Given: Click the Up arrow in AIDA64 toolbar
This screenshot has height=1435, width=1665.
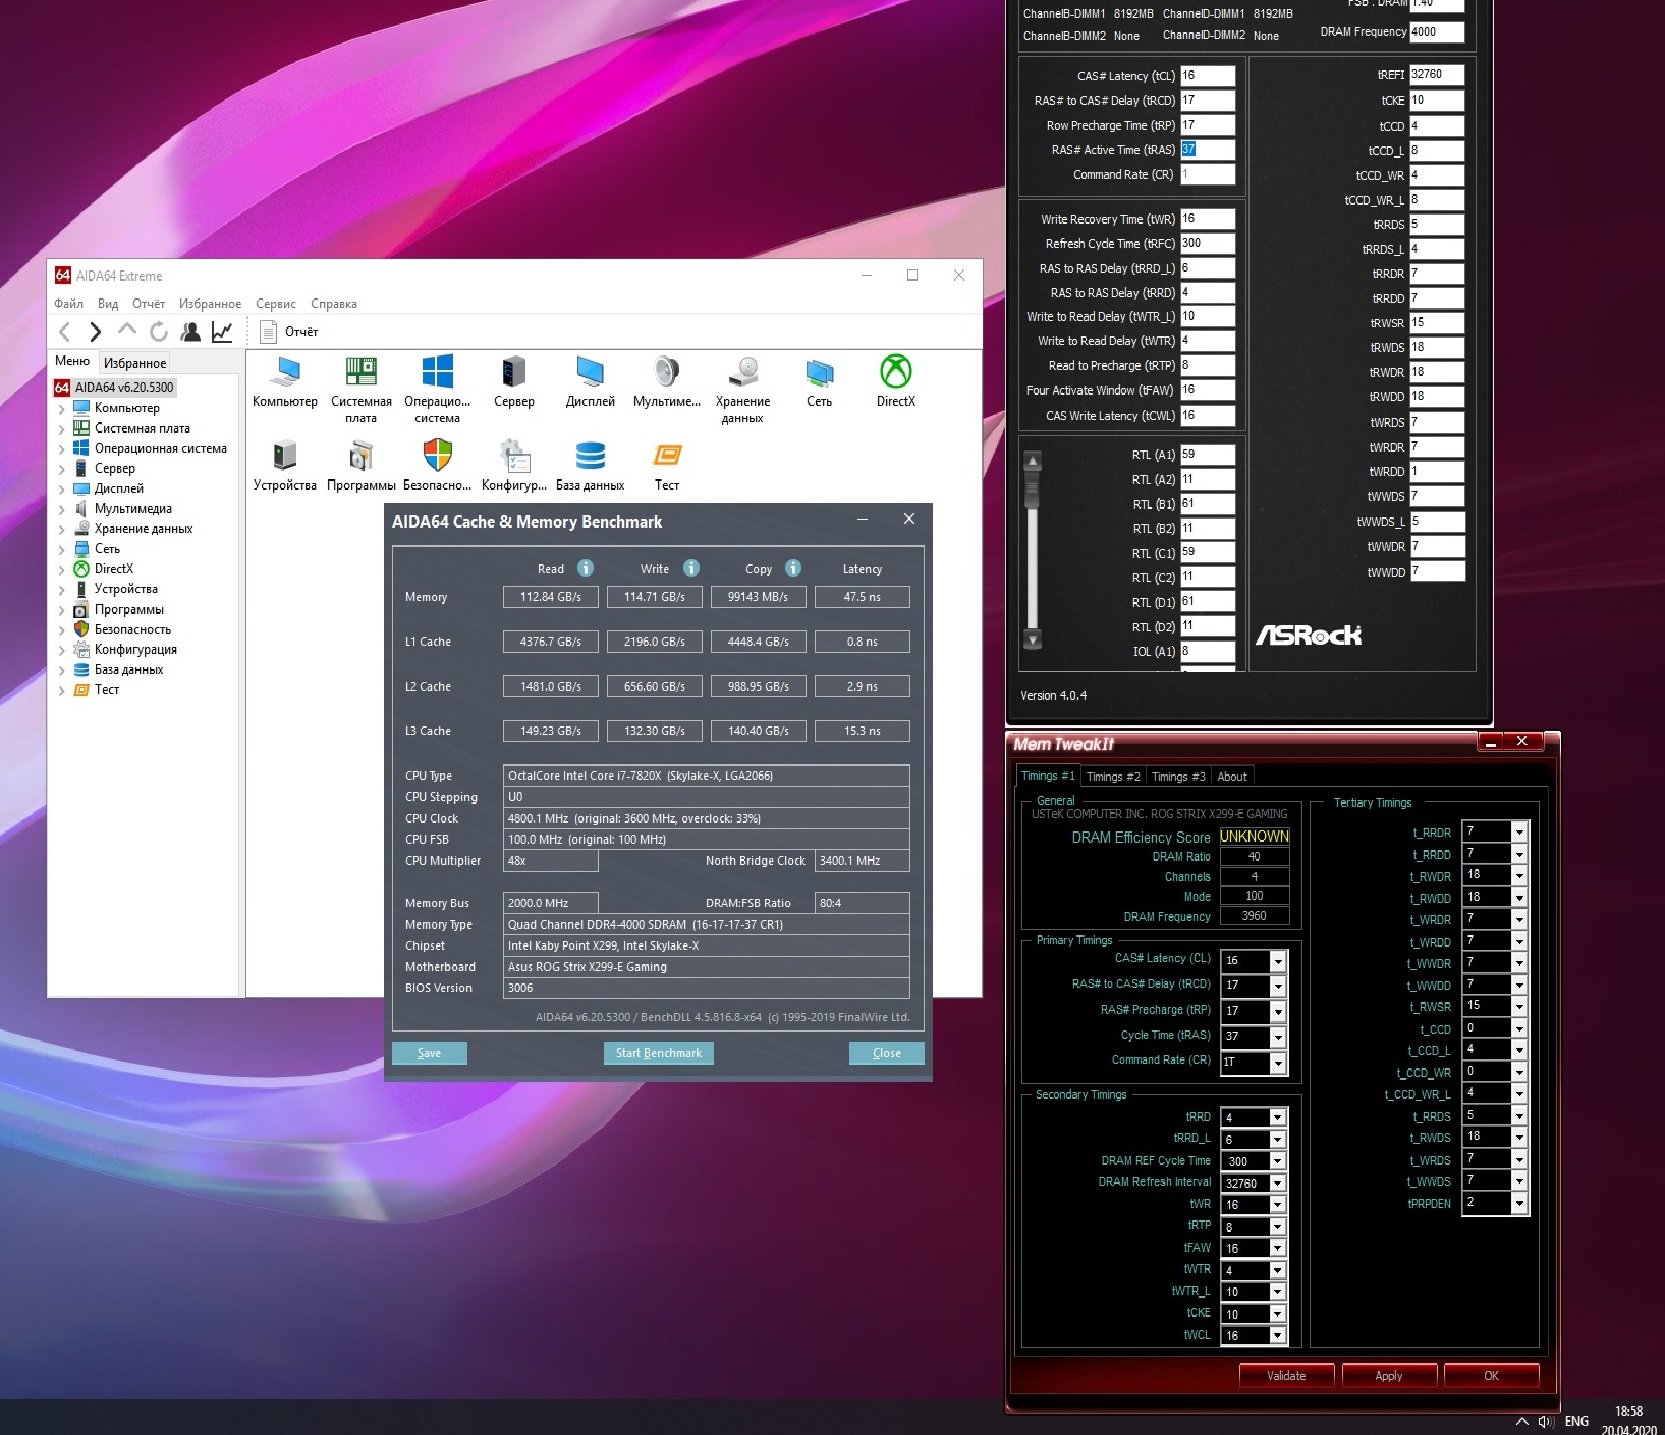Looking at the screenshot, I should [127, 329].
